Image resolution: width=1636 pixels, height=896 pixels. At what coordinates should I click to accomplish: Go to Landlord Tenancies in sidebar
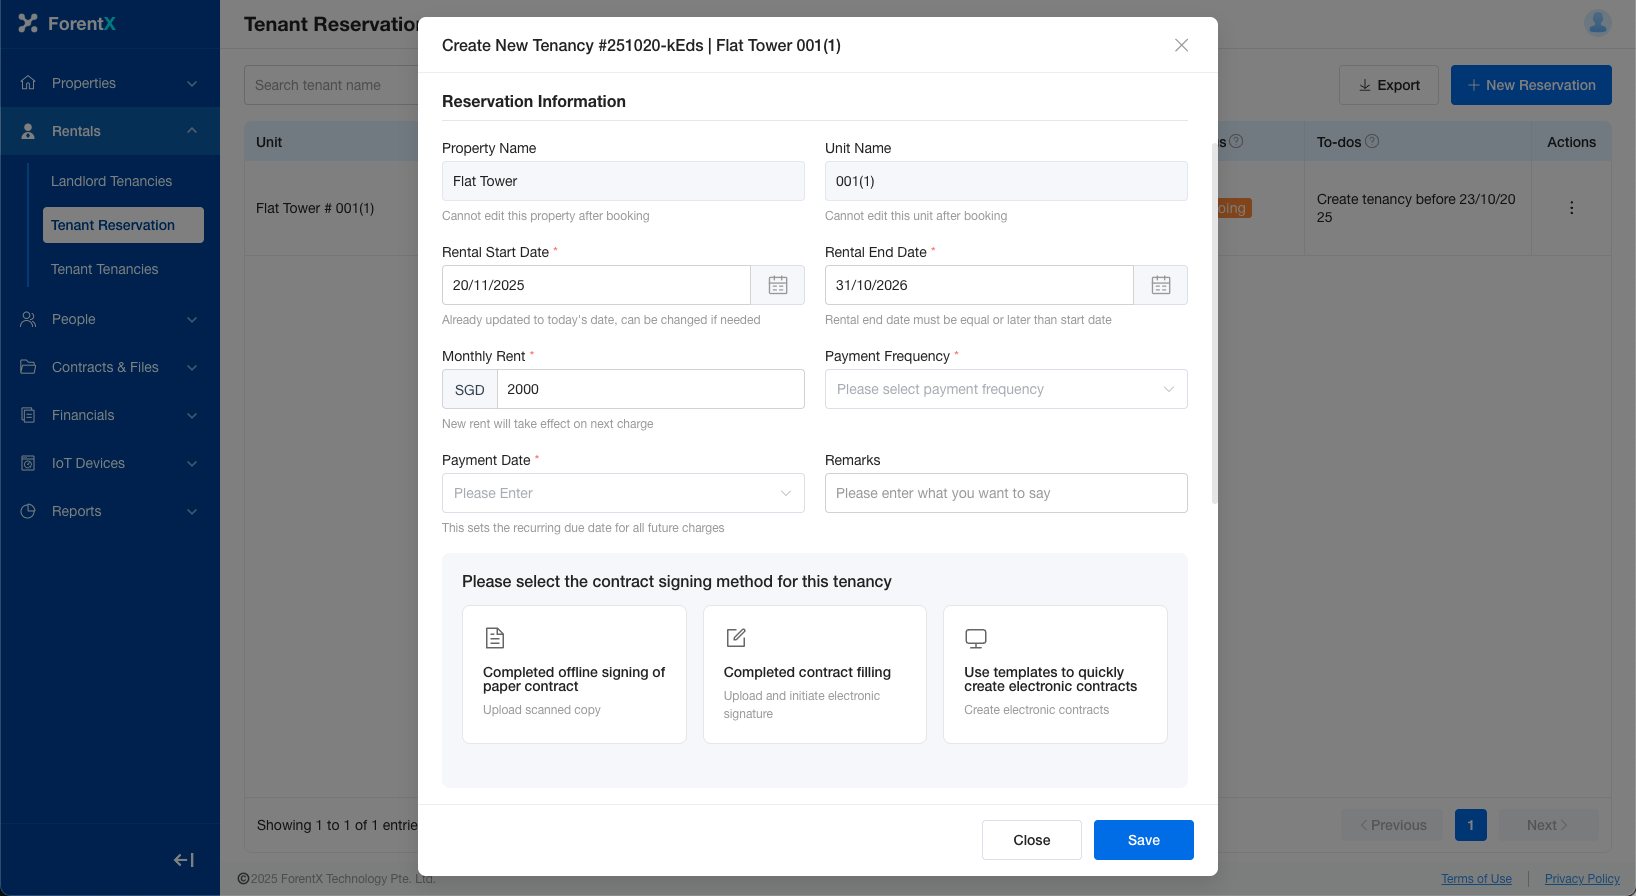pos(112,181)
